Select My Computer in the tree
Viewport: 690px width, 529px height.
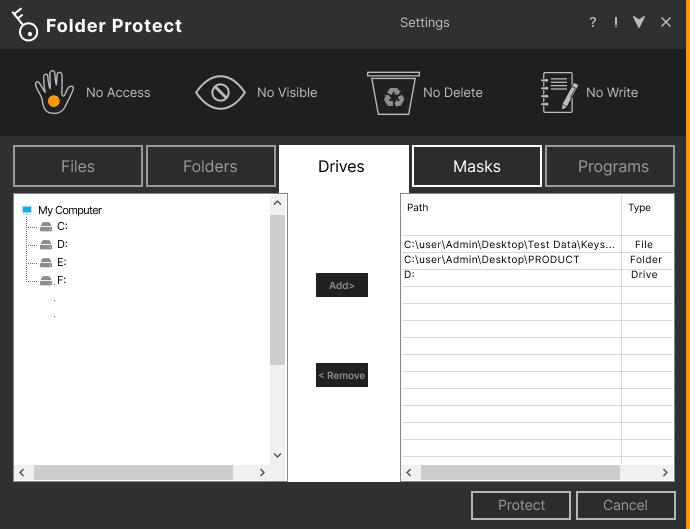pyautogui.click(x=70, y=210)
